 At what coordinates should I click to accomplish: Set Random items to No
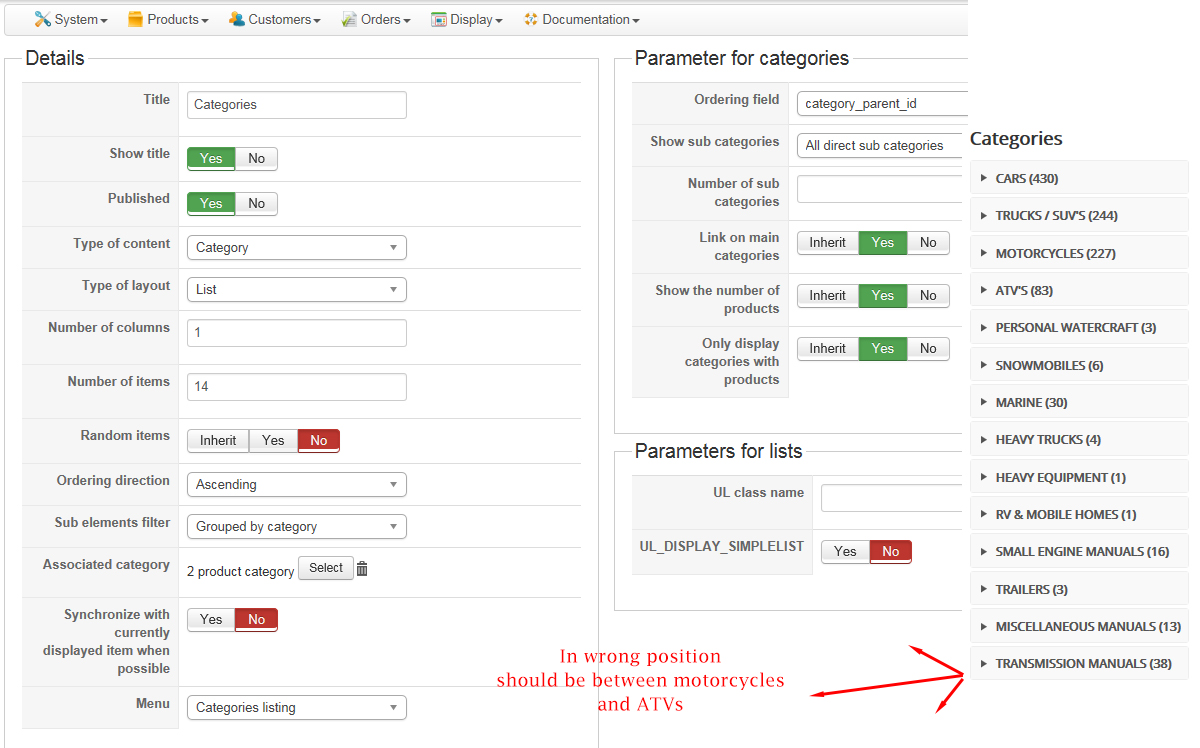click(x=319, y=440)
